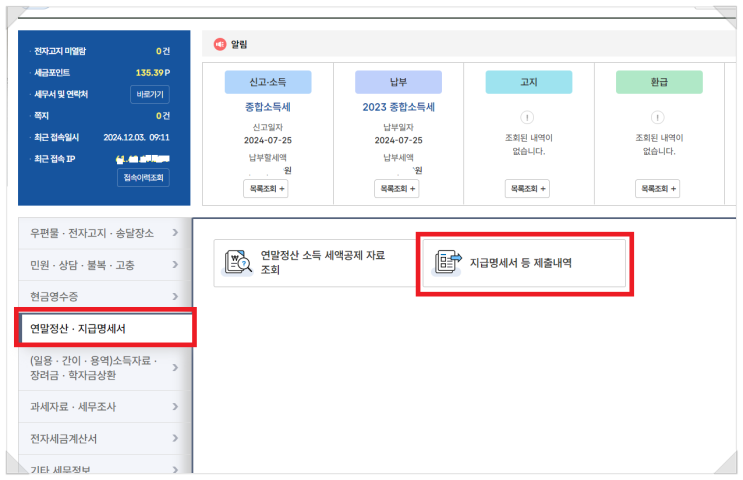Click the 알림 heading text
743x480 pixels.
tap(239, 45)
